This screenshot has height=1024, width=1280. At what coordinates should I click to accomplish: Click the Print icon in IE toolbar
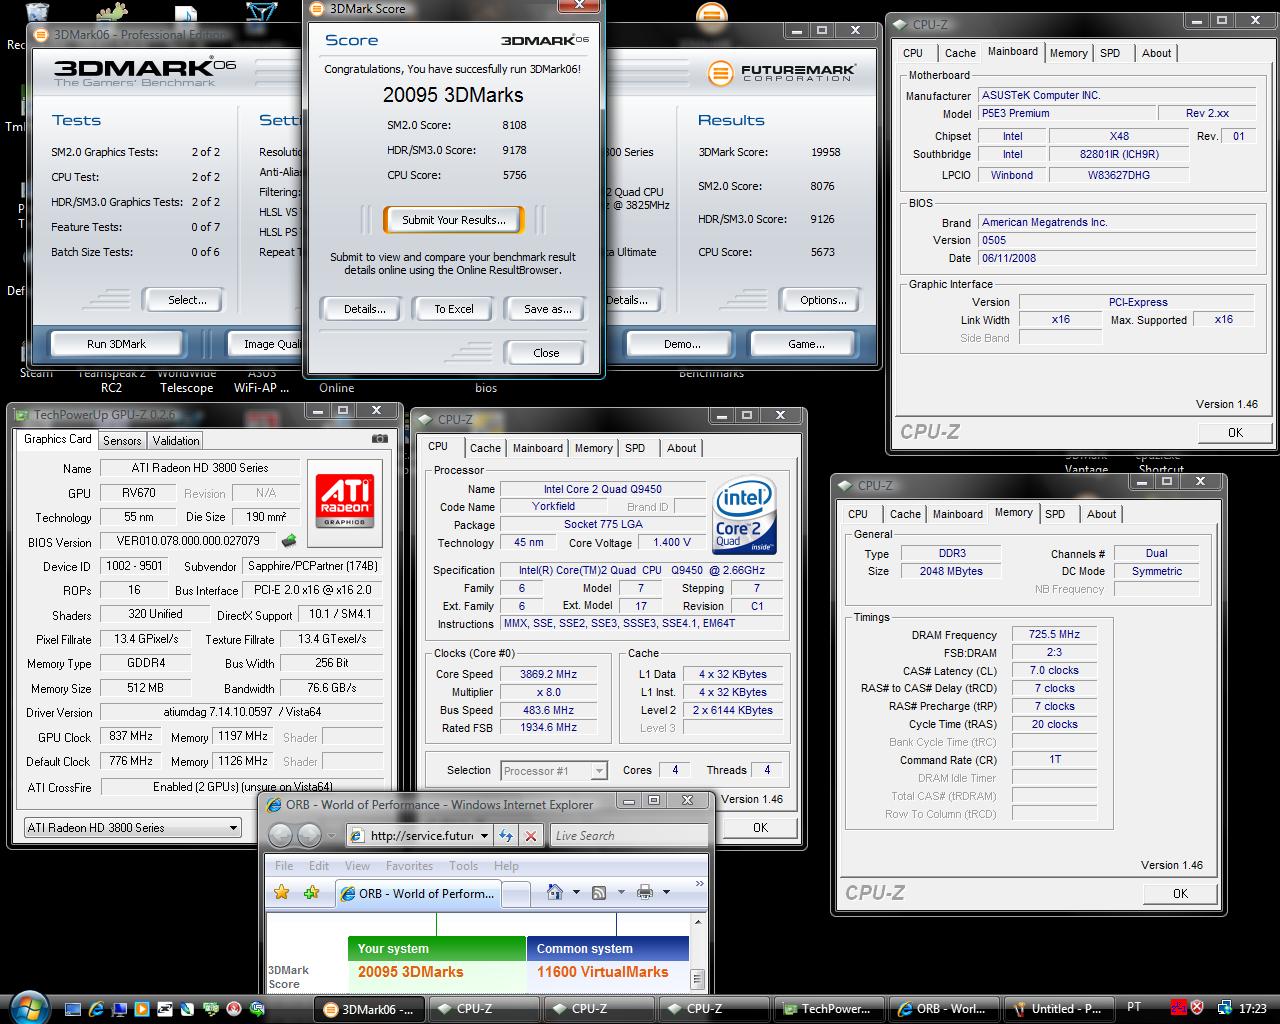pos(645,892)
